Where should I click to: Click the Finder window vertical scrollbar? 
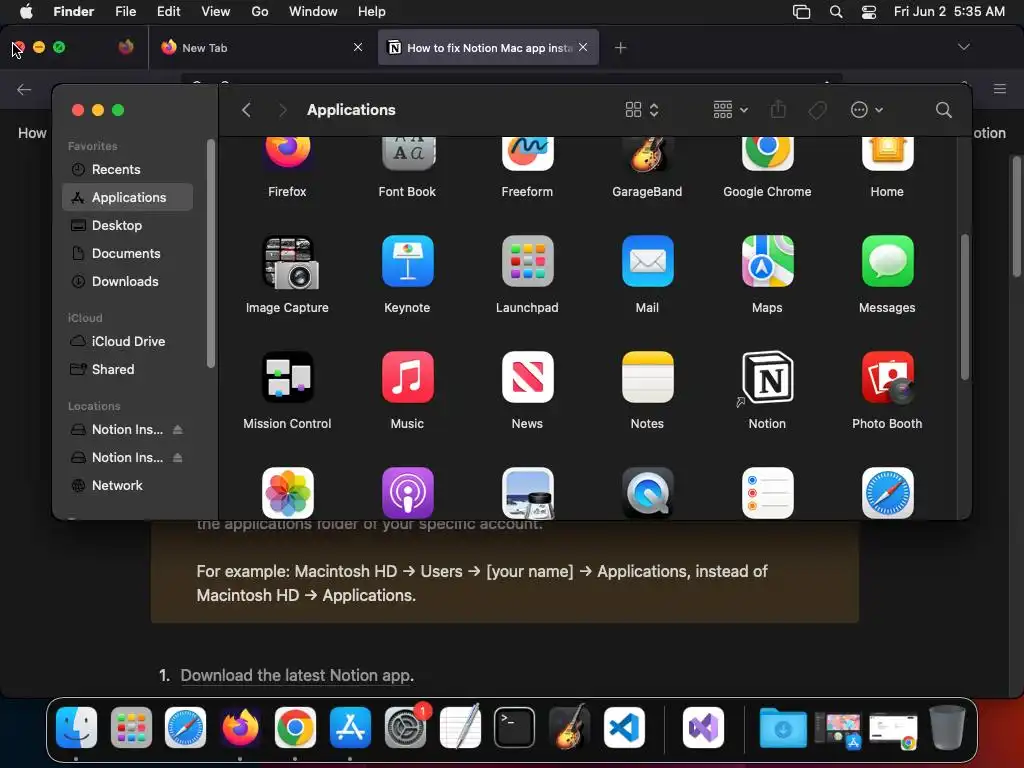coord(965,306)
